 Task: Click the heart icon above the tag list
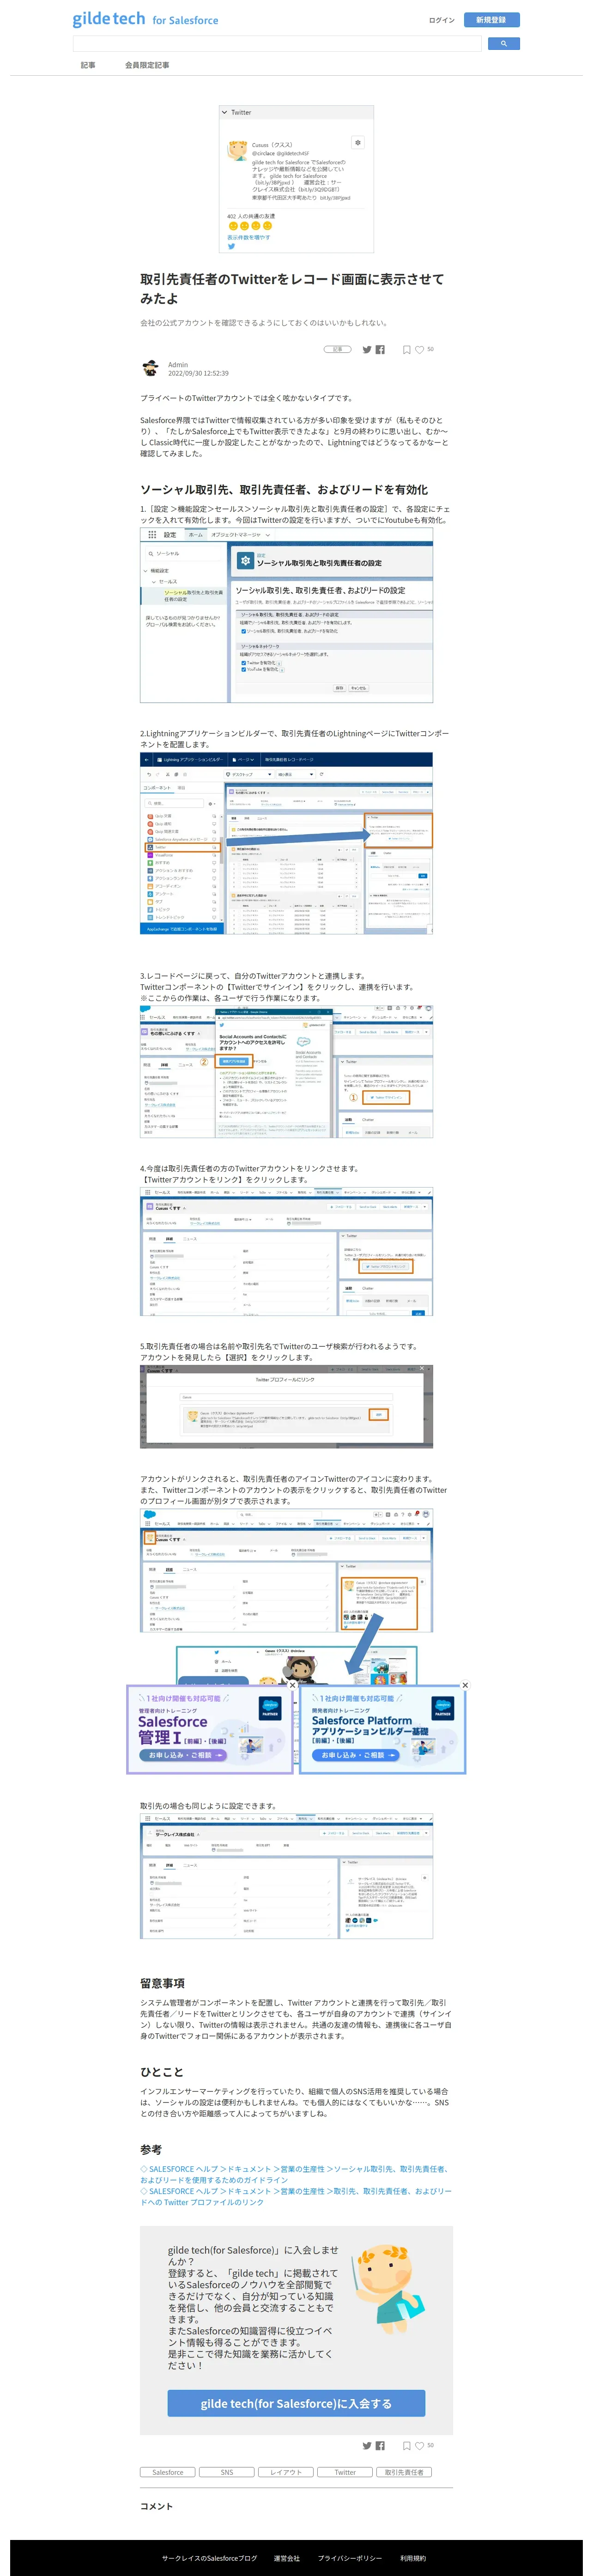tap(420, 2446)
